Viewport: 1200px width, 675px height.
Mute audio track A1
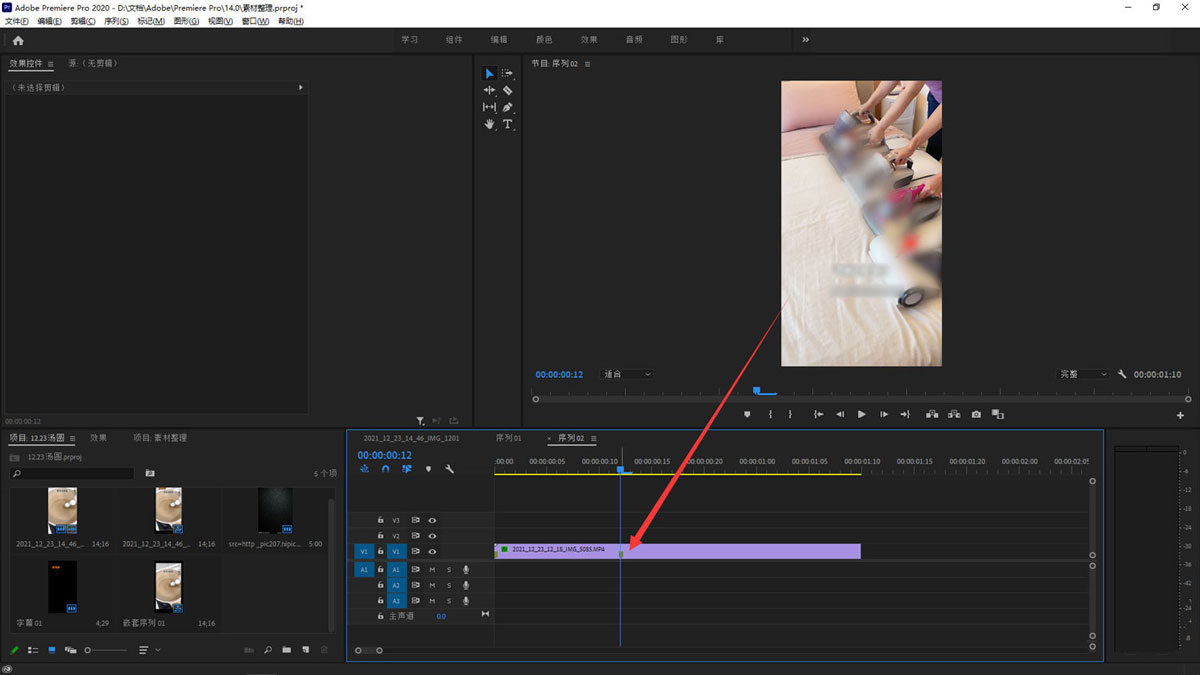432,569
